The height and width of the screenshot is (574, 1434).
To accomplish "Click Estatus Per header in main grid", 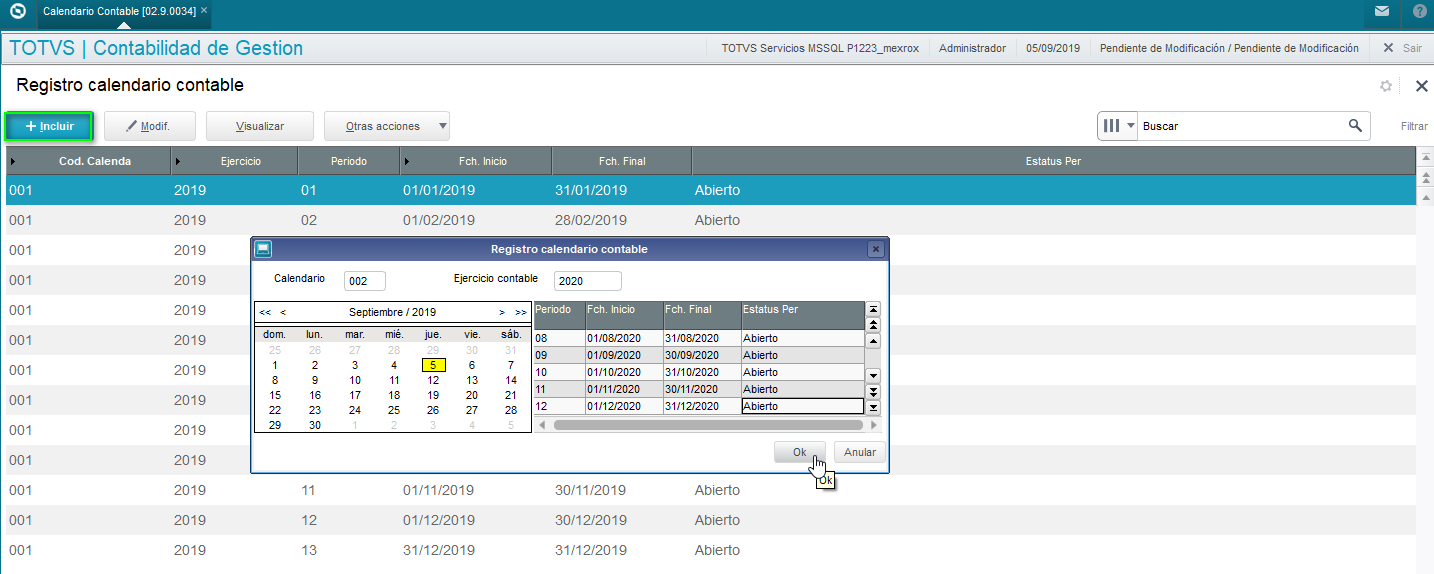I will [1053, 161].
